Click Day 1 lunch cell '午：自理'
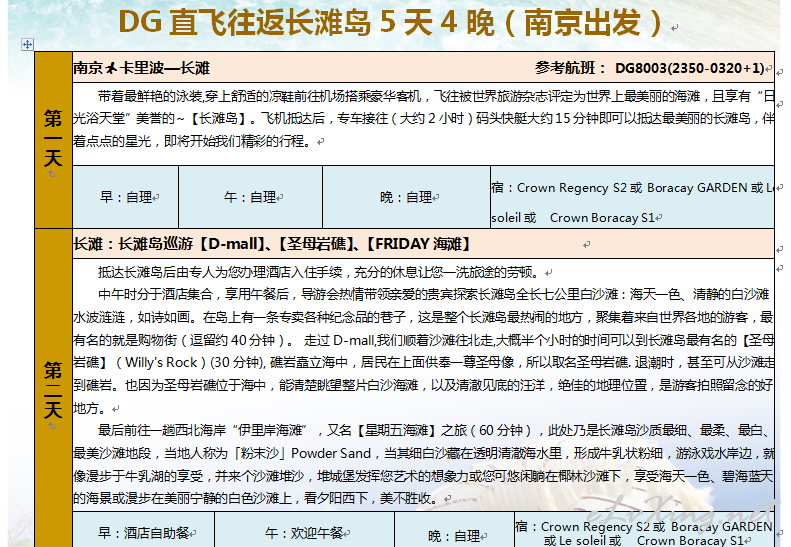Viewport: 791px width, 547px height. tap(249, 197)
